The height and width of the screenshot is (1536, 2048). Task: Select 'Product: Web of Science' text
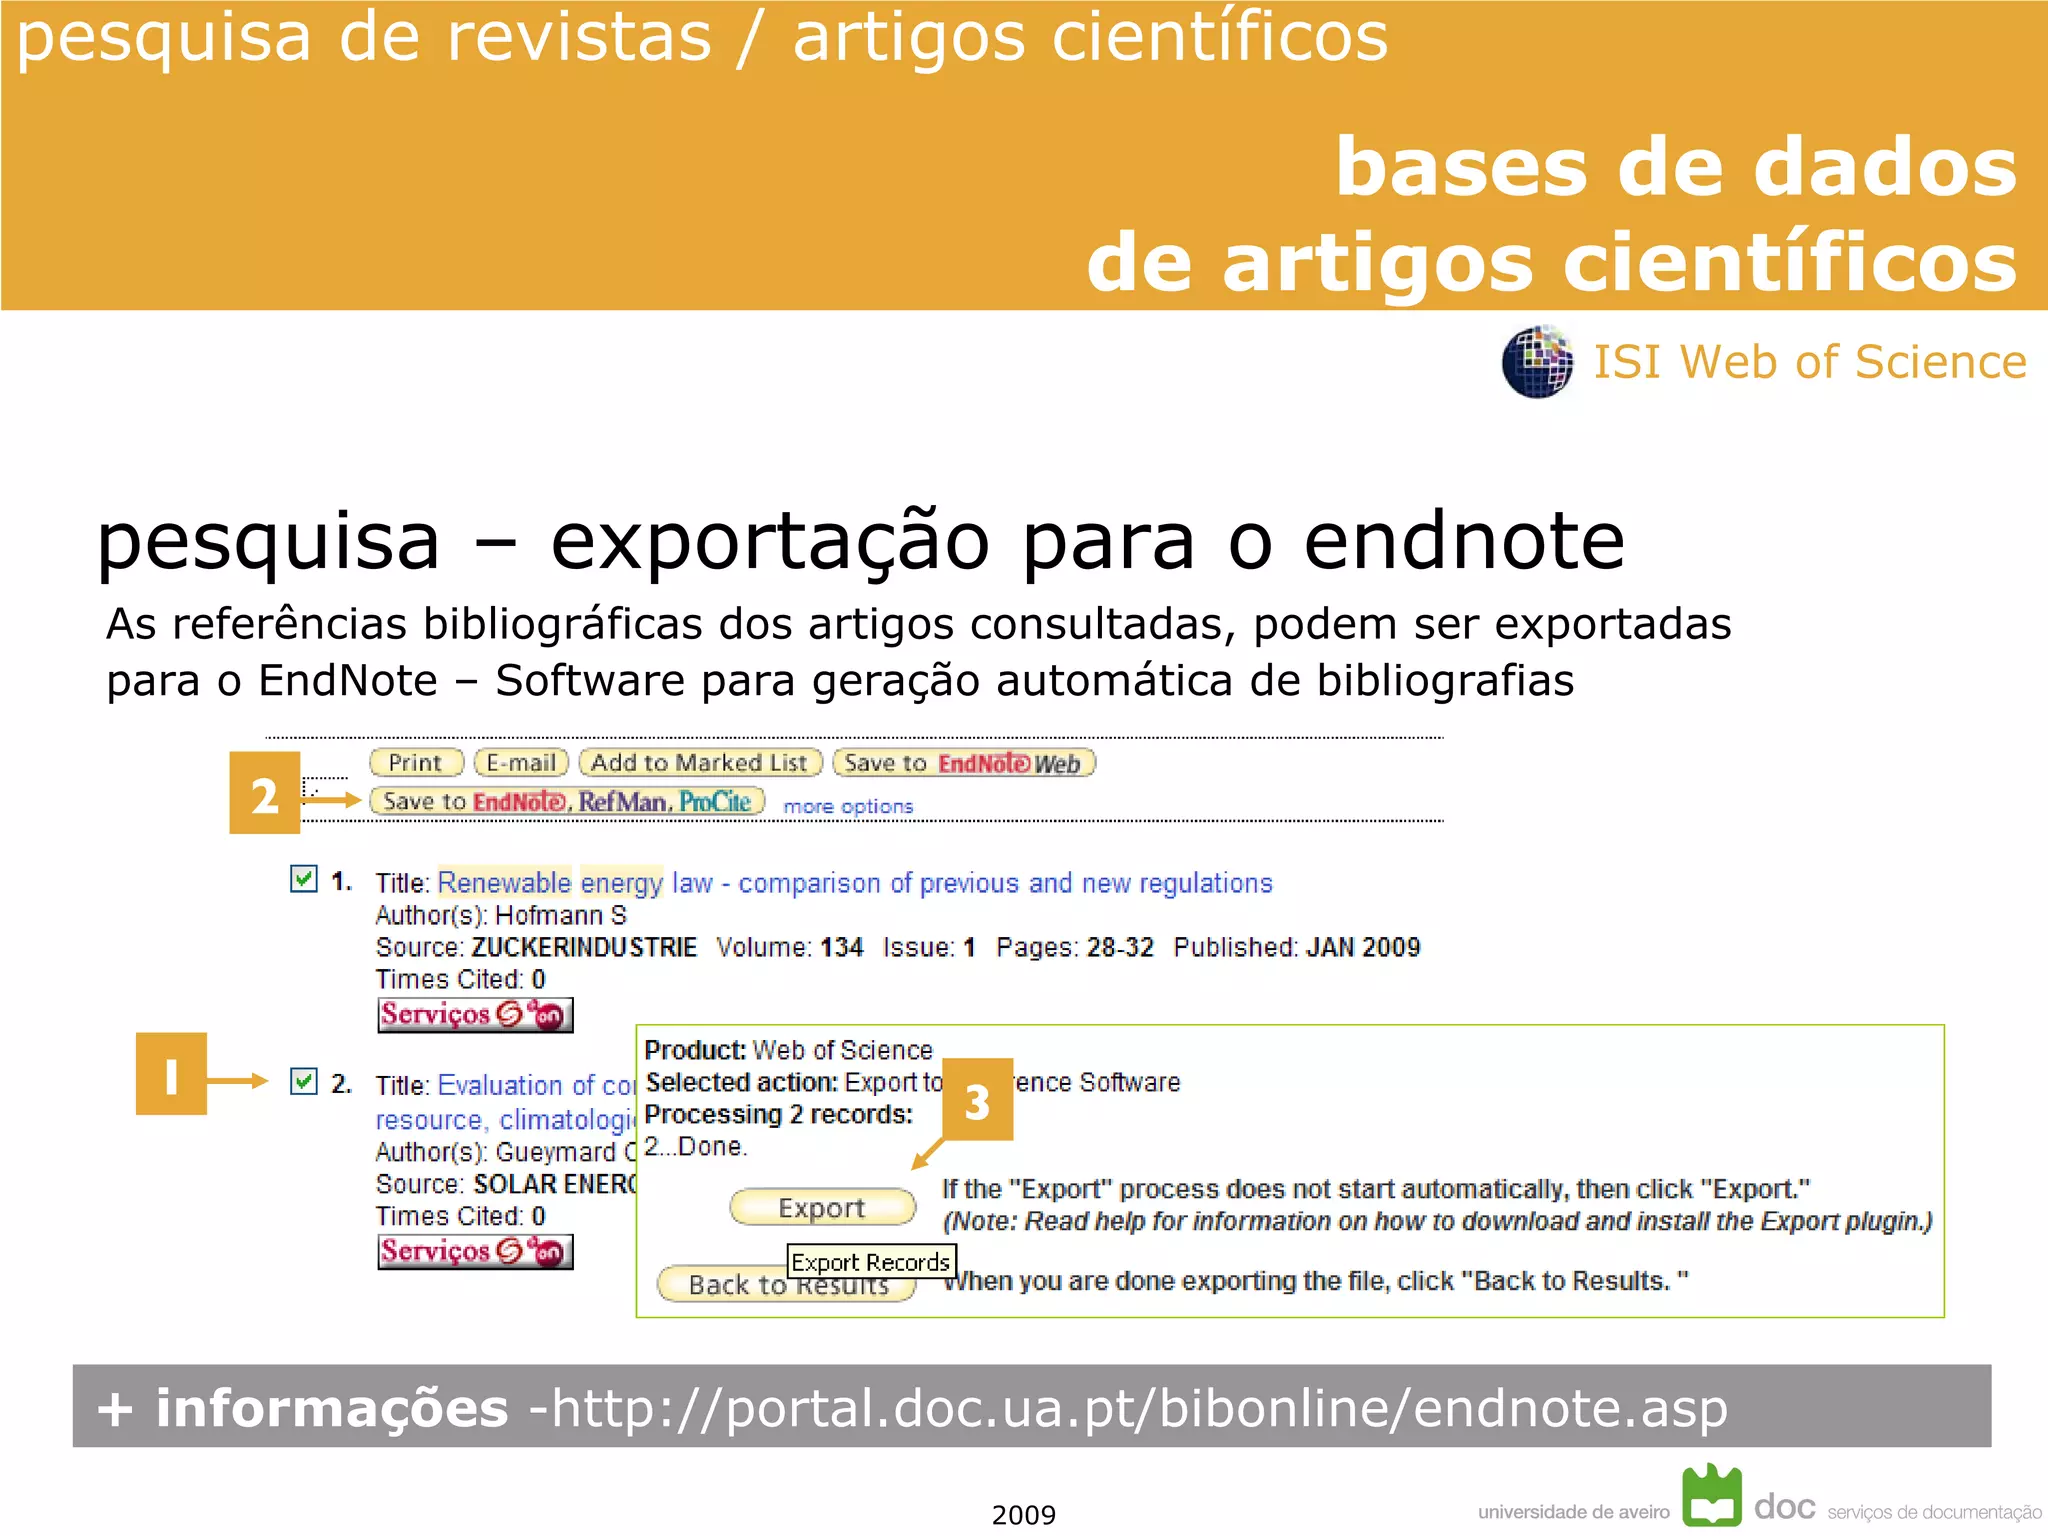(789, 1050)
